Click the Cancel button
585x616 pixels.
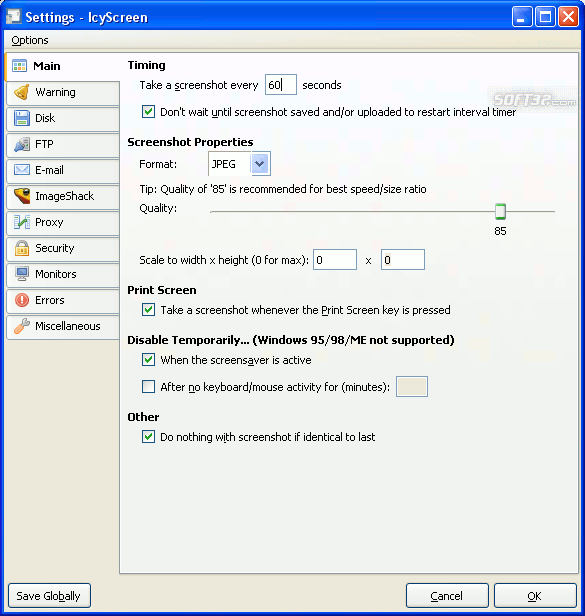click(x=447, y=596)
